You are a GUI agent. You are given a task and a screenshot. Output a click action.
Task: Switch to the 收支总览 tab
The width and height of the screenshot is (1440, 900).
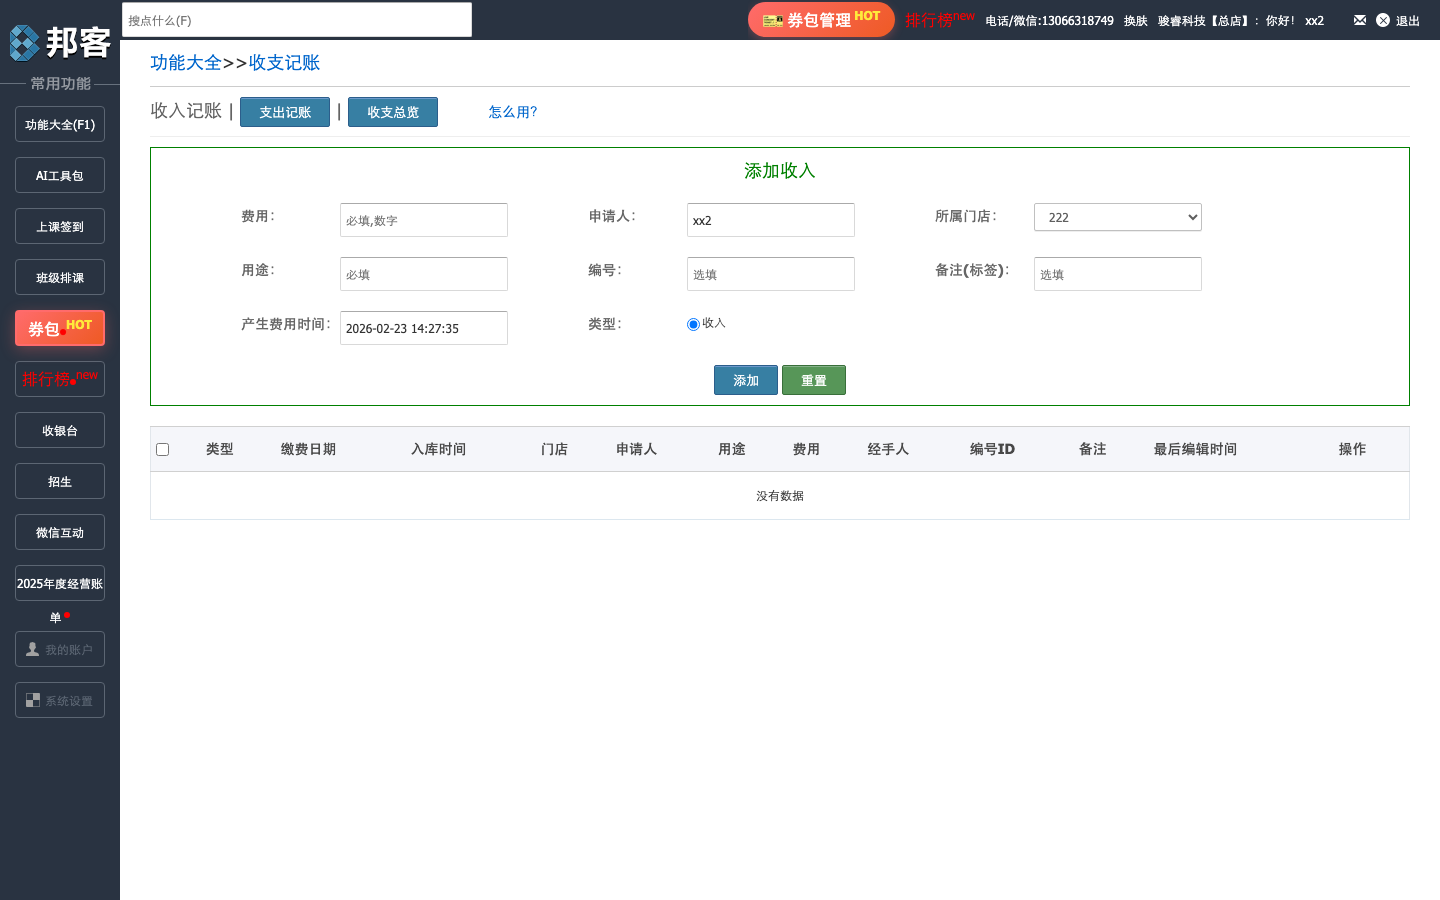point(392,111)
